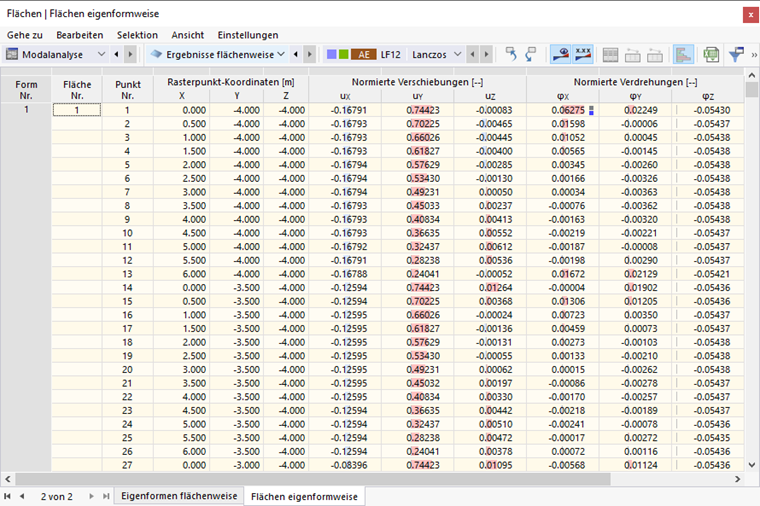Image resolution: width=760 pixels, height=506 pixels.
Task: Select uX cell -0.16788 in row 13
Action: tap(345, 274)
